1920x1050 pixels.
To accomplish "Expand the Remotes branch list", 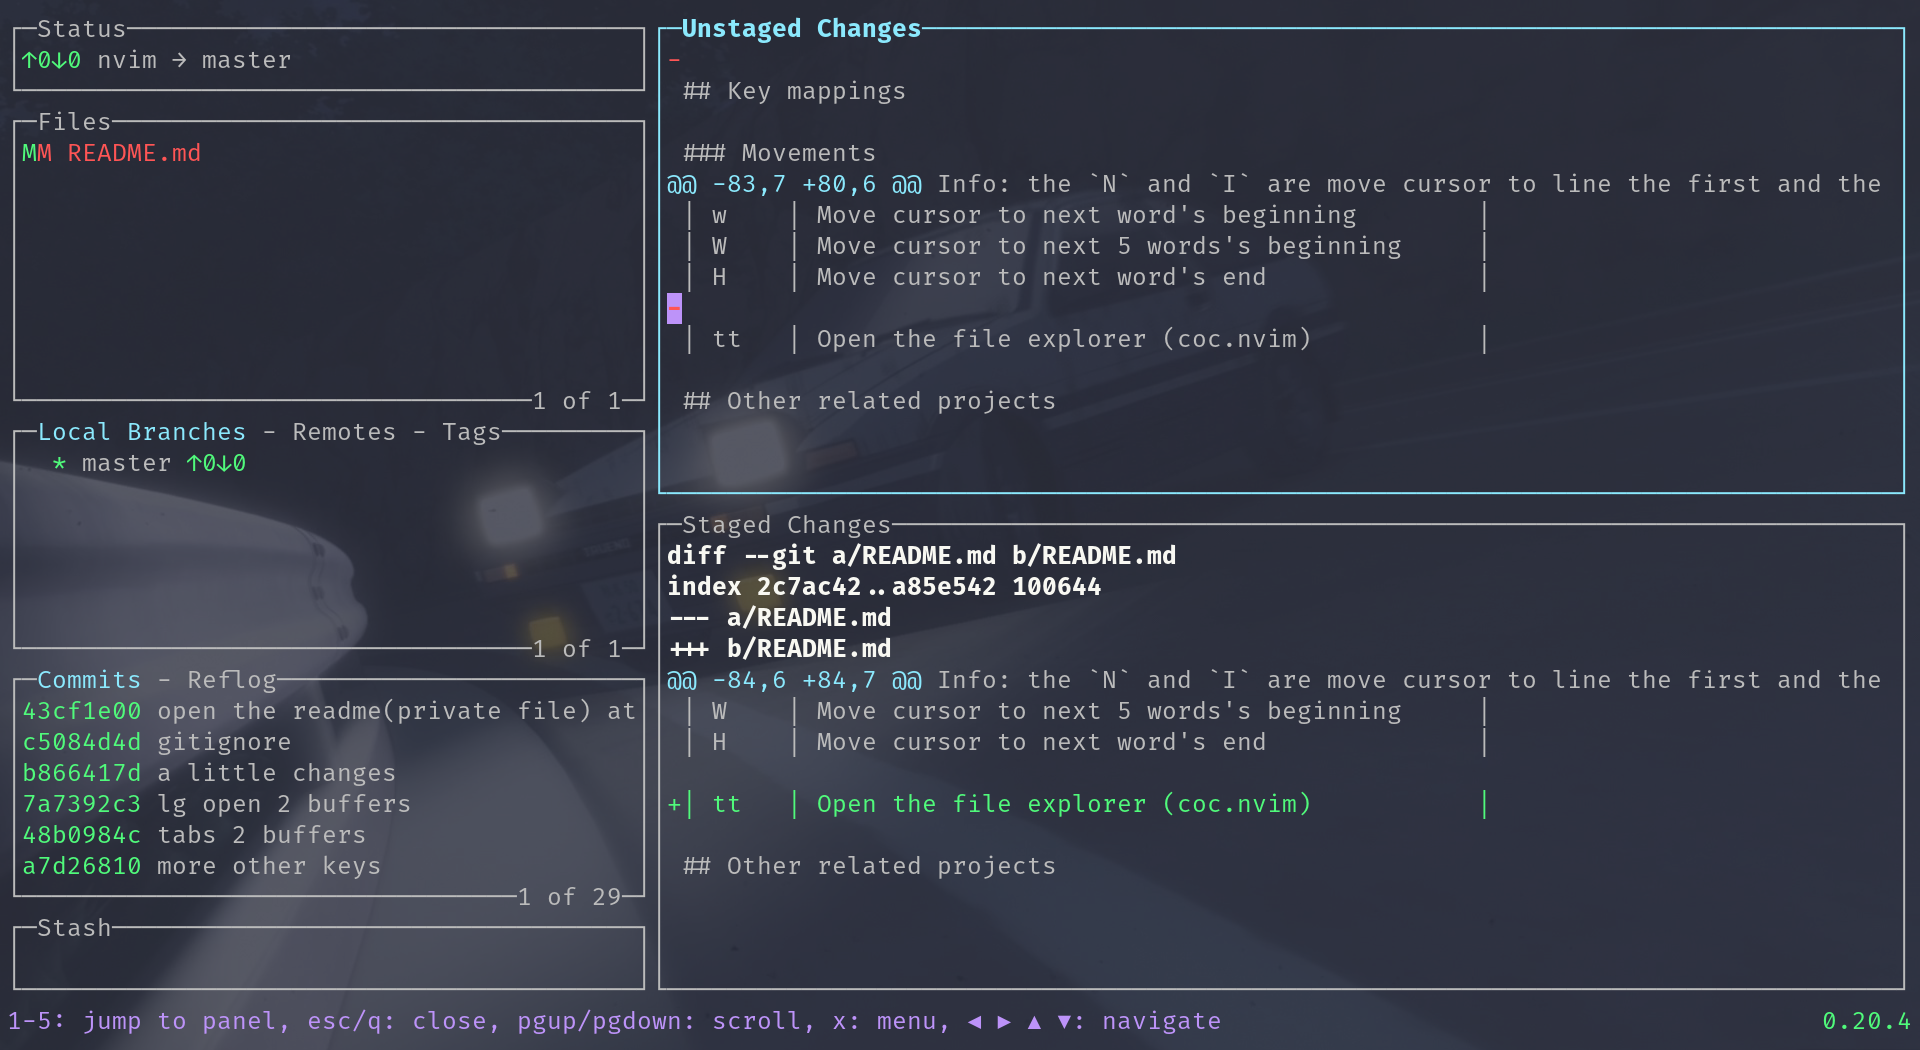I will pyautogui.click(x=343, y=431).
